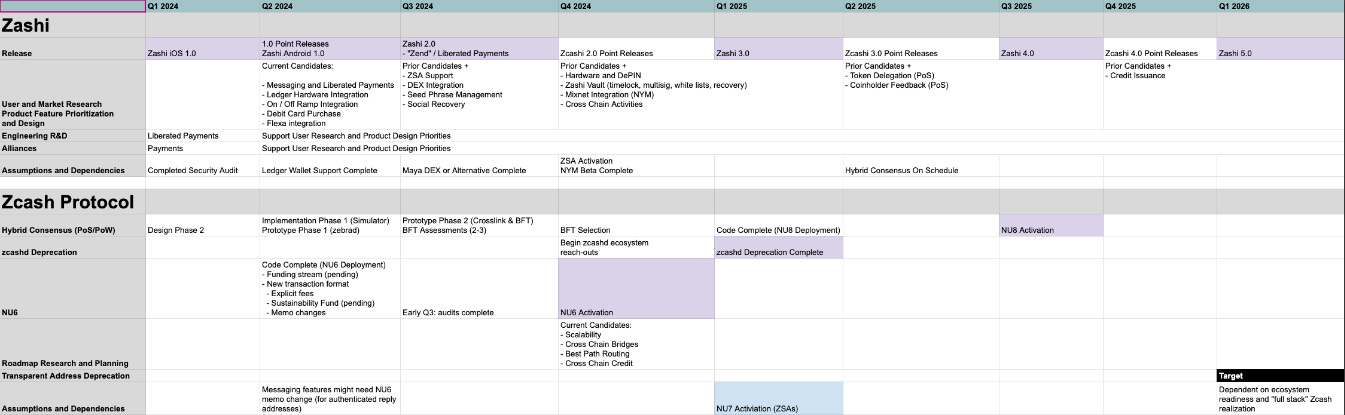Click the Engineering R&D row label
Screen dimensions: 1345x415
tap(73, 135)
